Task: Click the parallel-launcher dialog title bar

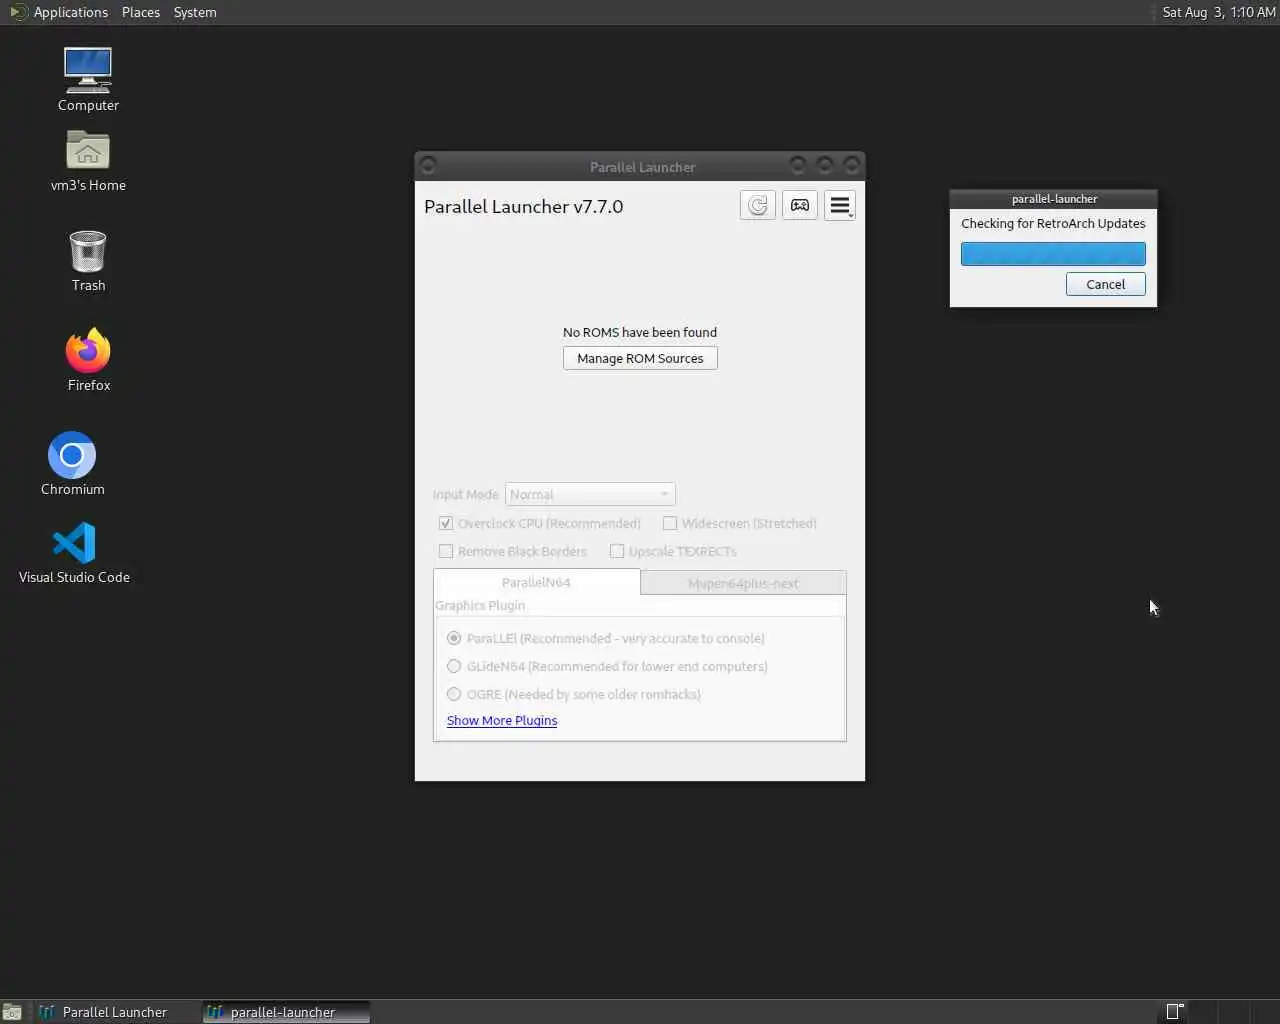Action: coord(1053,198)
